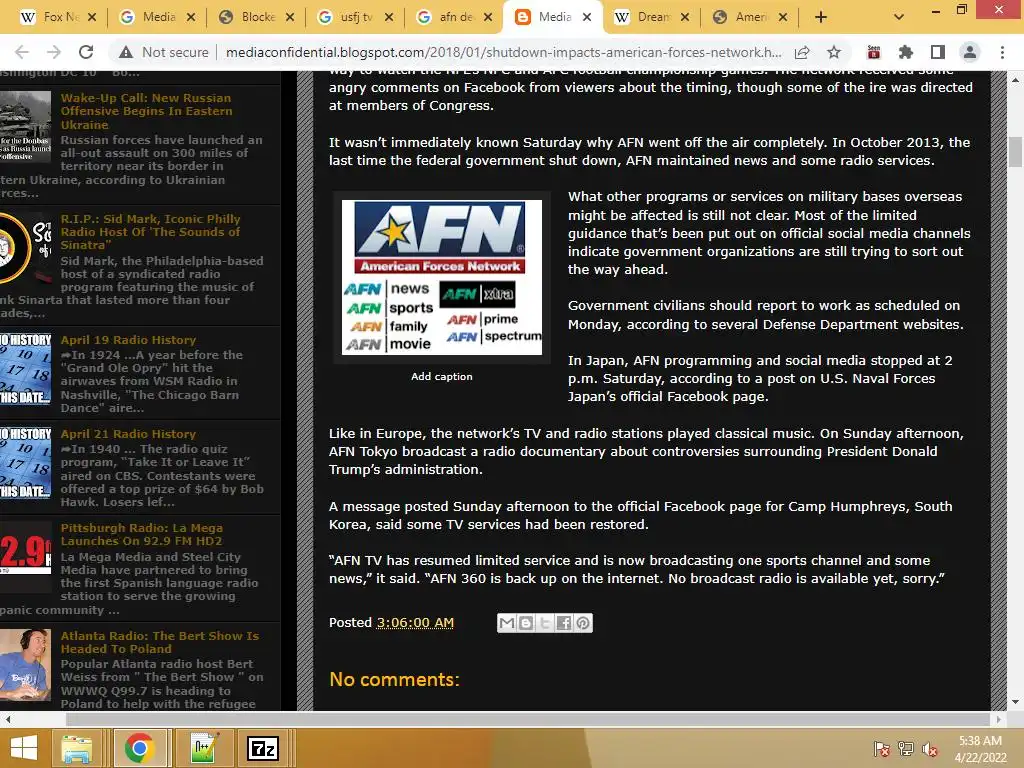Screen dimensions: 1024x768
Task: Open the network status tray icon
Action: 906,748
